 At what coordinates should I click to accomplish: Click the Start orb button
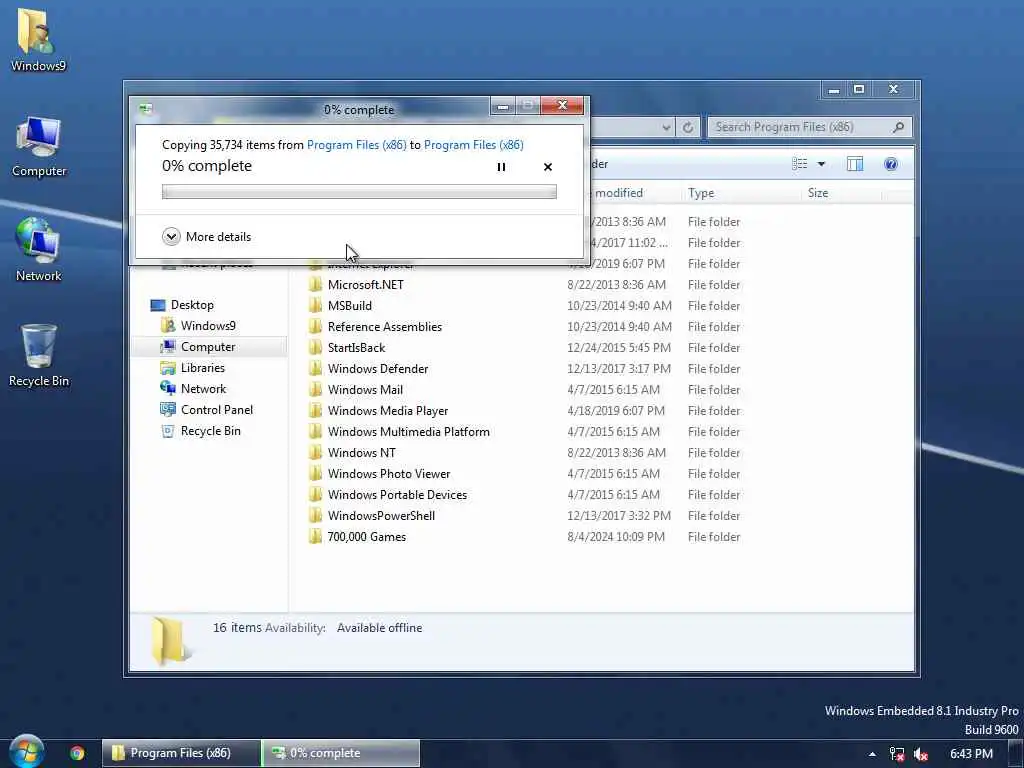pyautogui.click(x=25, y=751)
